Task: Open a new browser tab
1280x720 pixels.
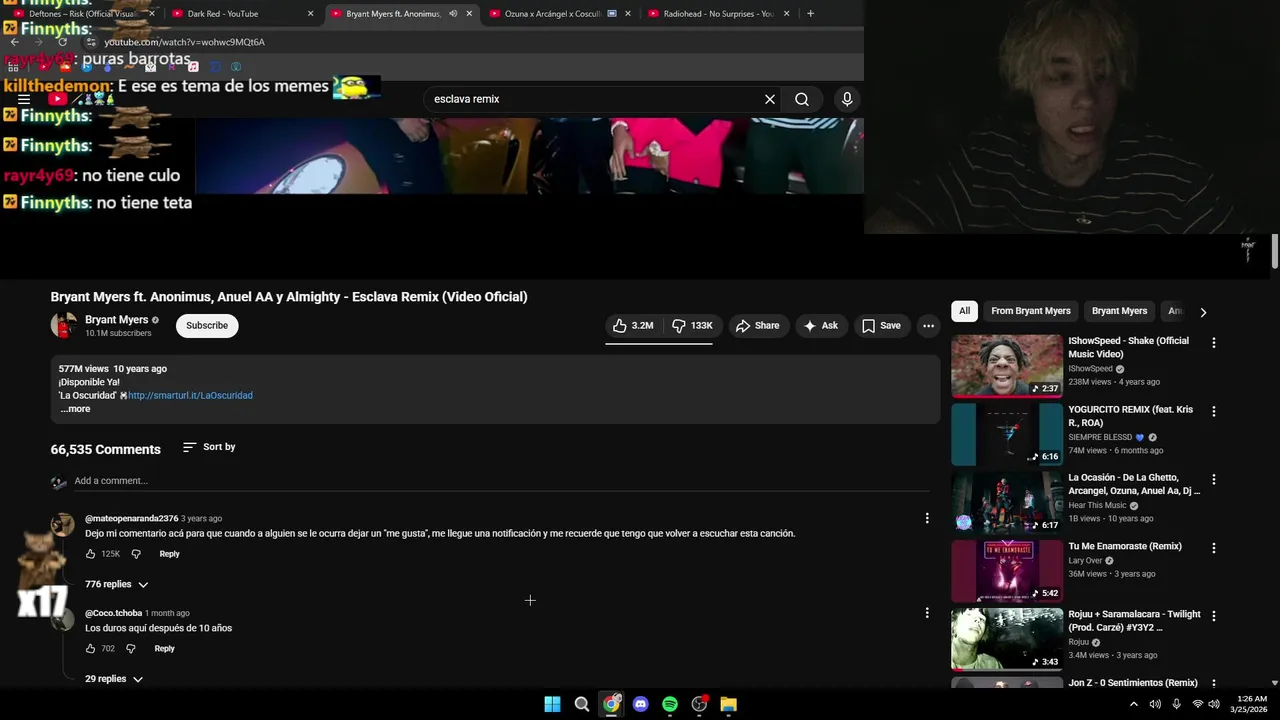Action: pyautogui.click(x=810, y=14)
